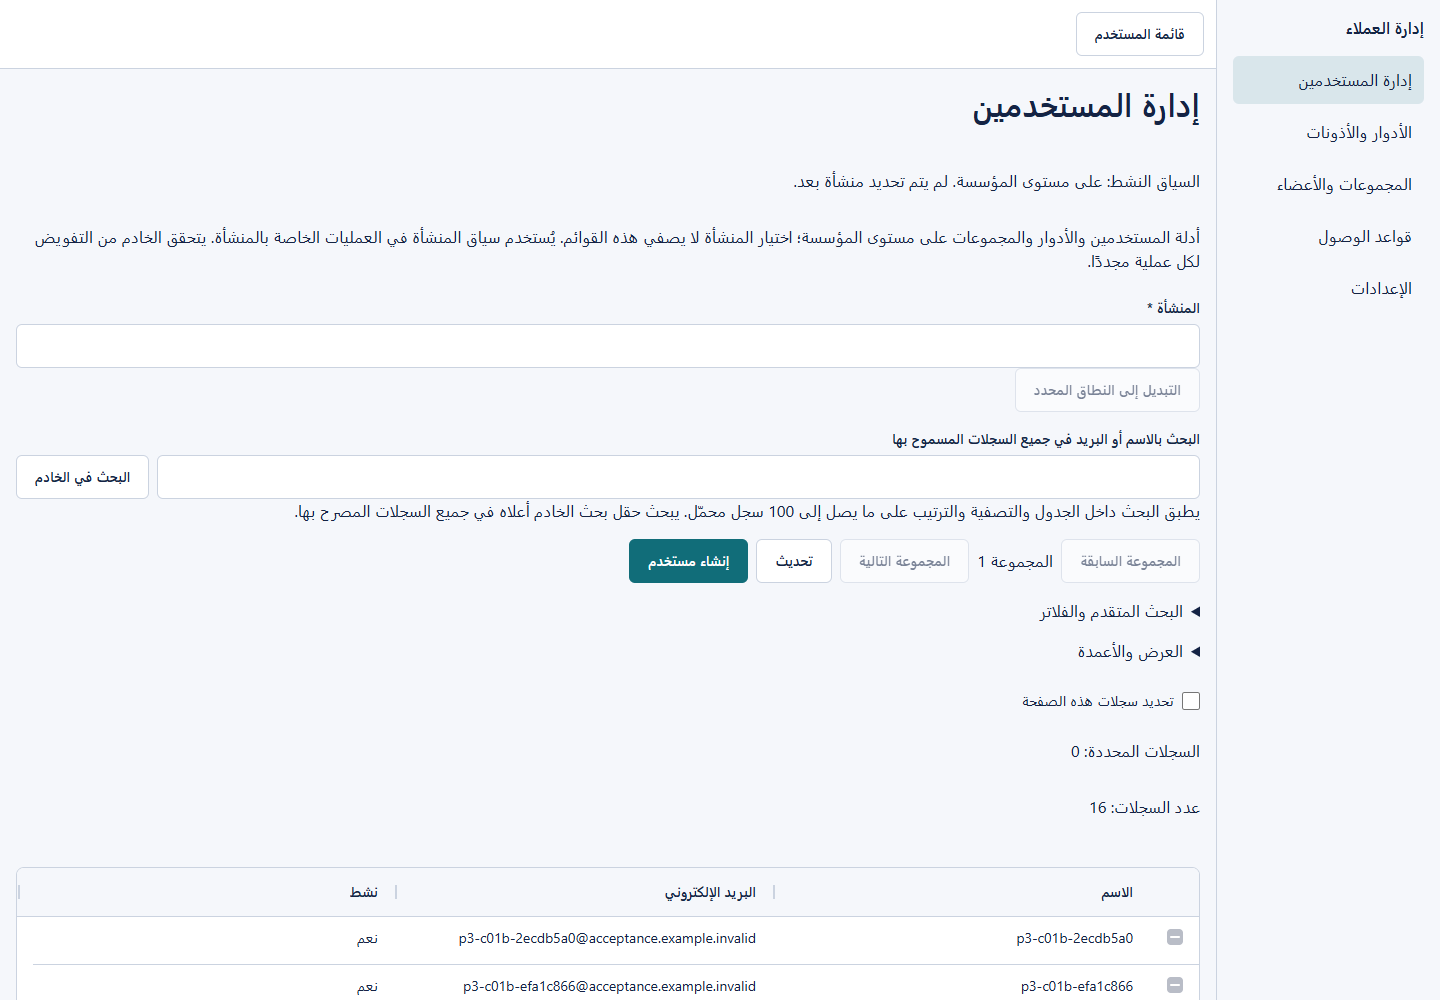Click the email p3-c01b-2ecdb5a0@acceptance.example.invalid
The height and width of the screenshot is (1000, 1440).
607,938
